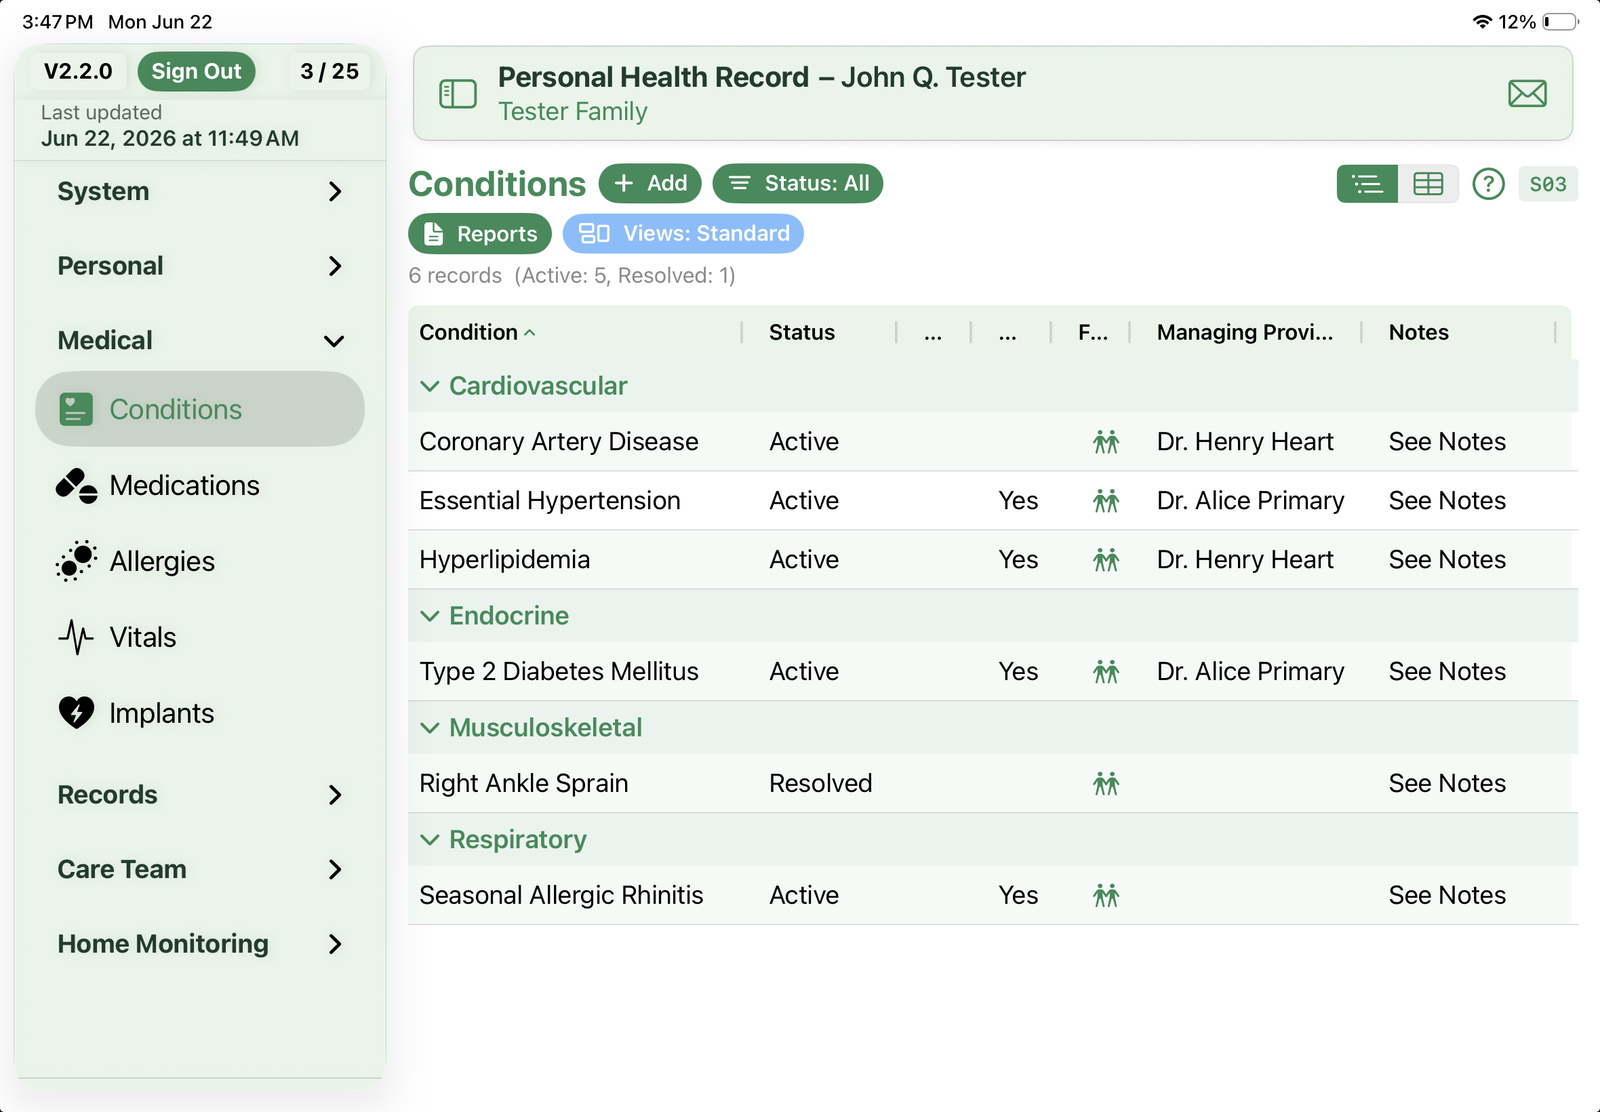
Task: Select Seasonal Allergic Rhinitis row
Action: pos(993,896)
